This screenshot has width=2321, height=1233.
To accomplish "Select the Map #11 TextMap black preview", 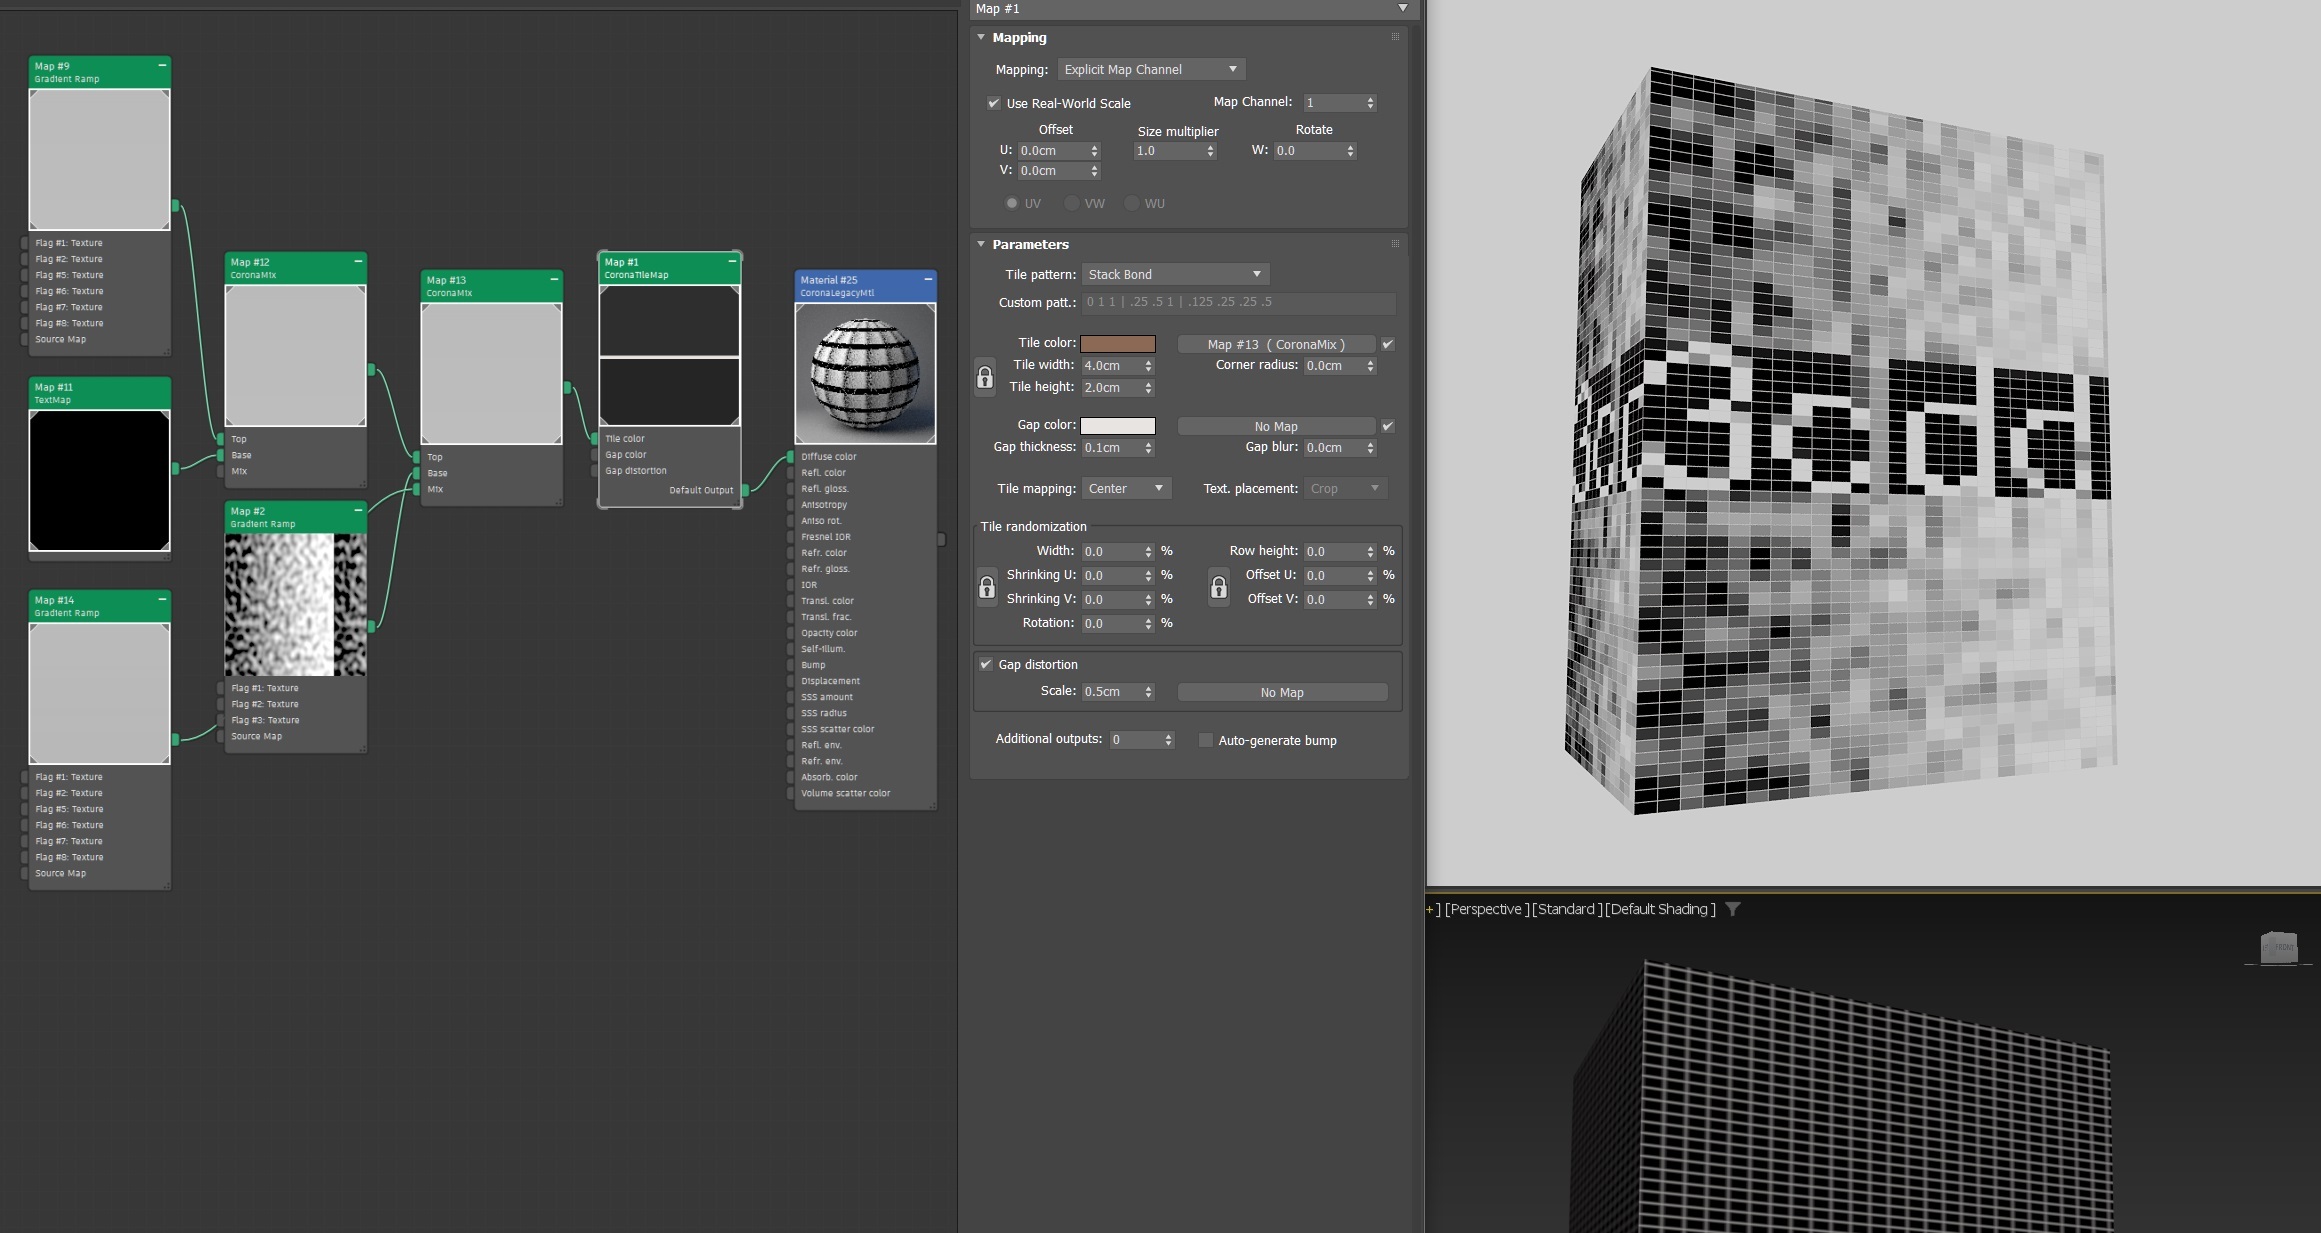I will tap(99, 480).
